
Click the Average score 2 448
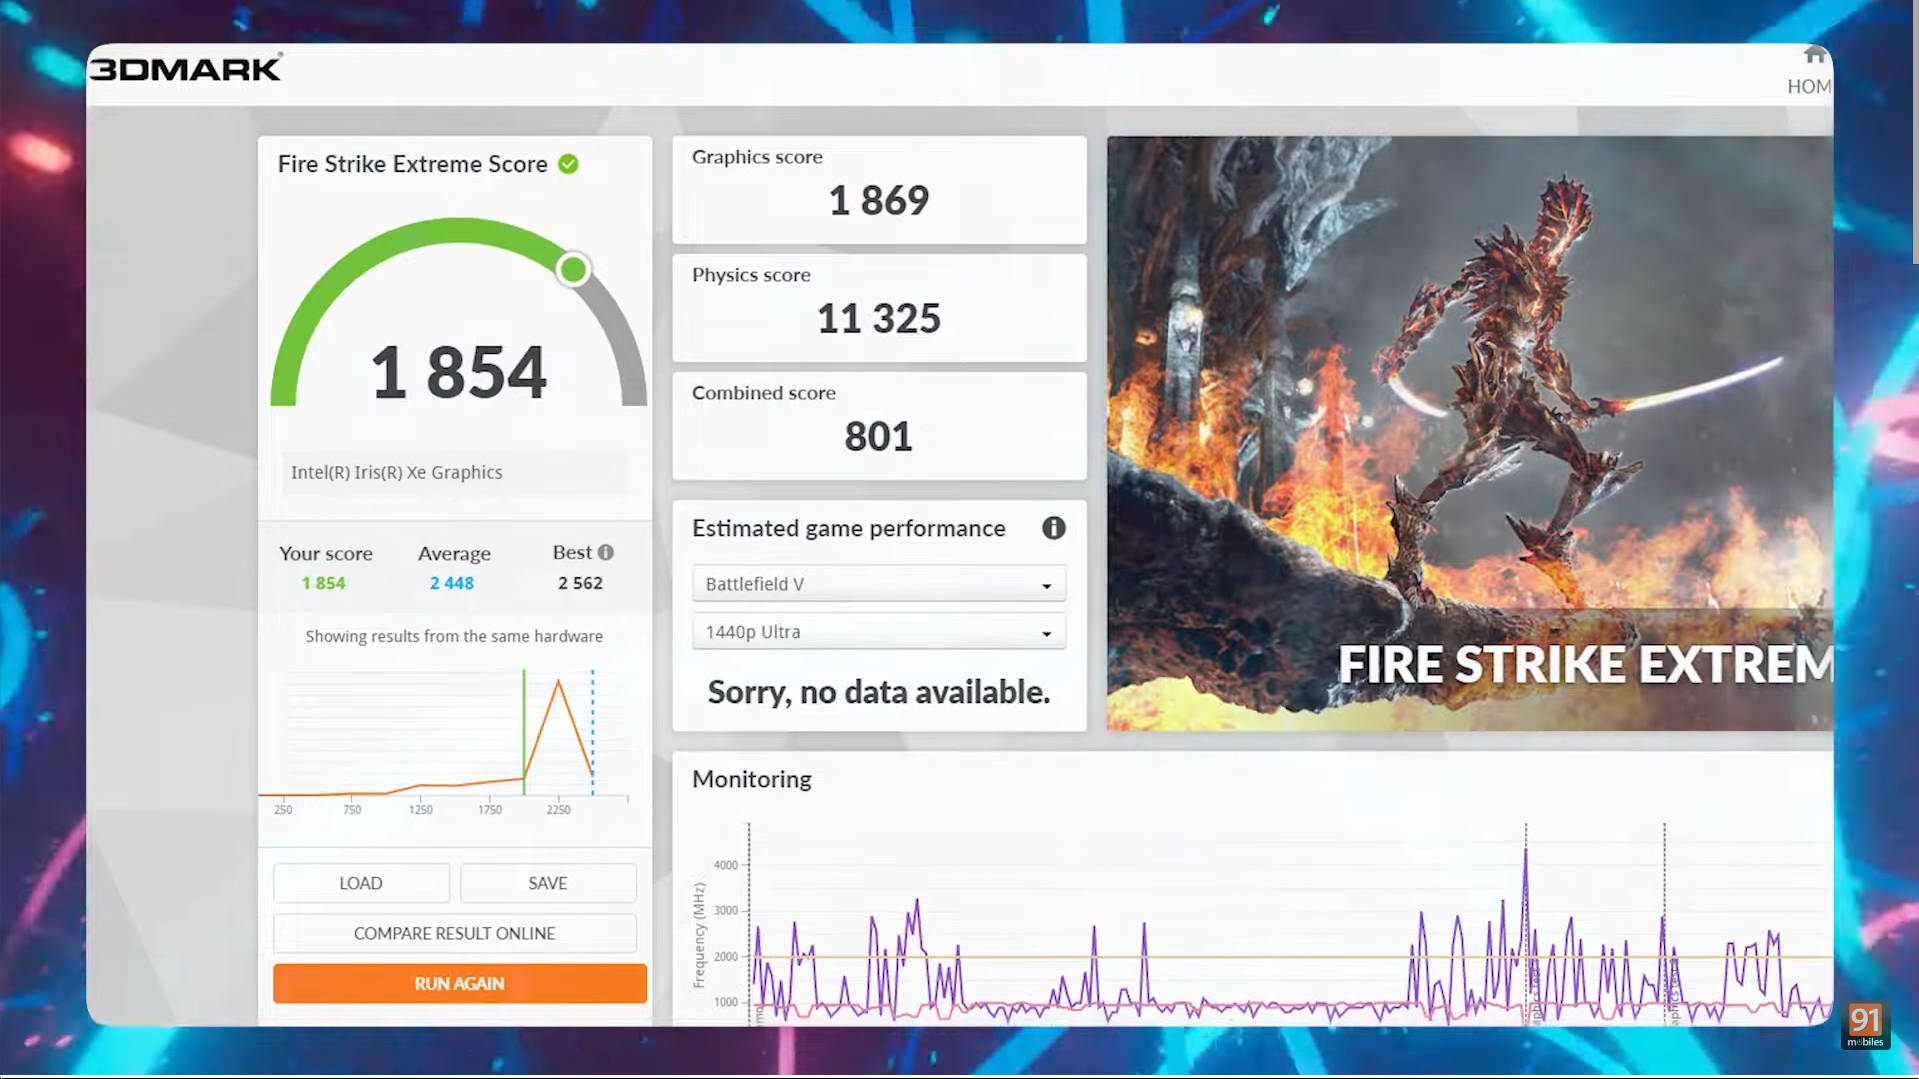coord(452,583)
